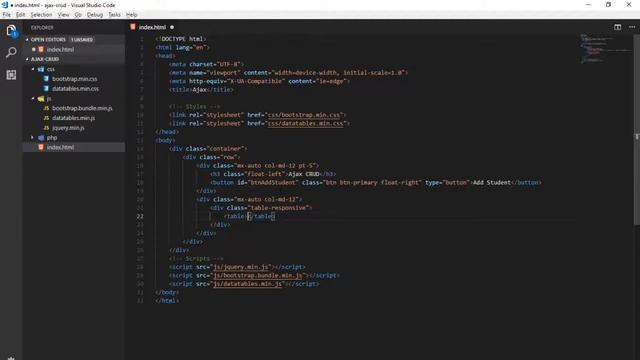Open datatables.min.js file
Viewport: 640px width, 360px height.
(x=73, y=118)
